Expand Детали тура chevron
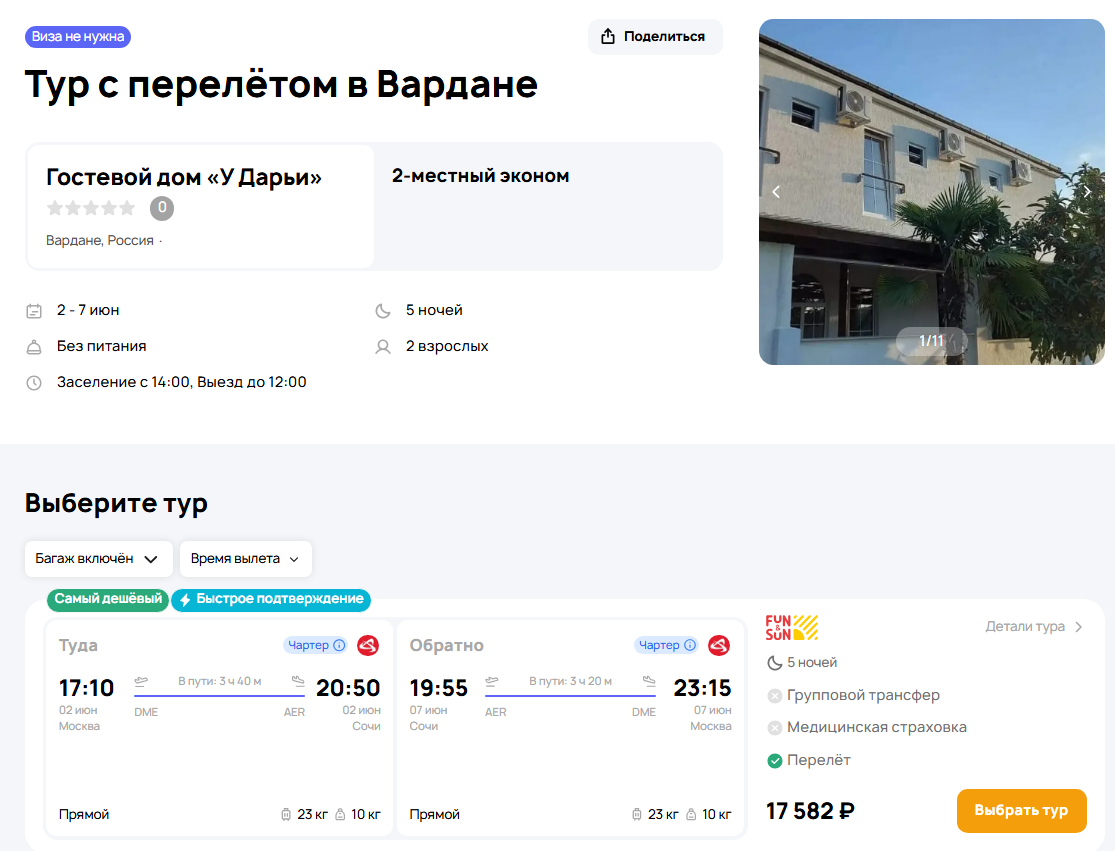Viewport: 1115px width, 851px height. point(1079,626)
